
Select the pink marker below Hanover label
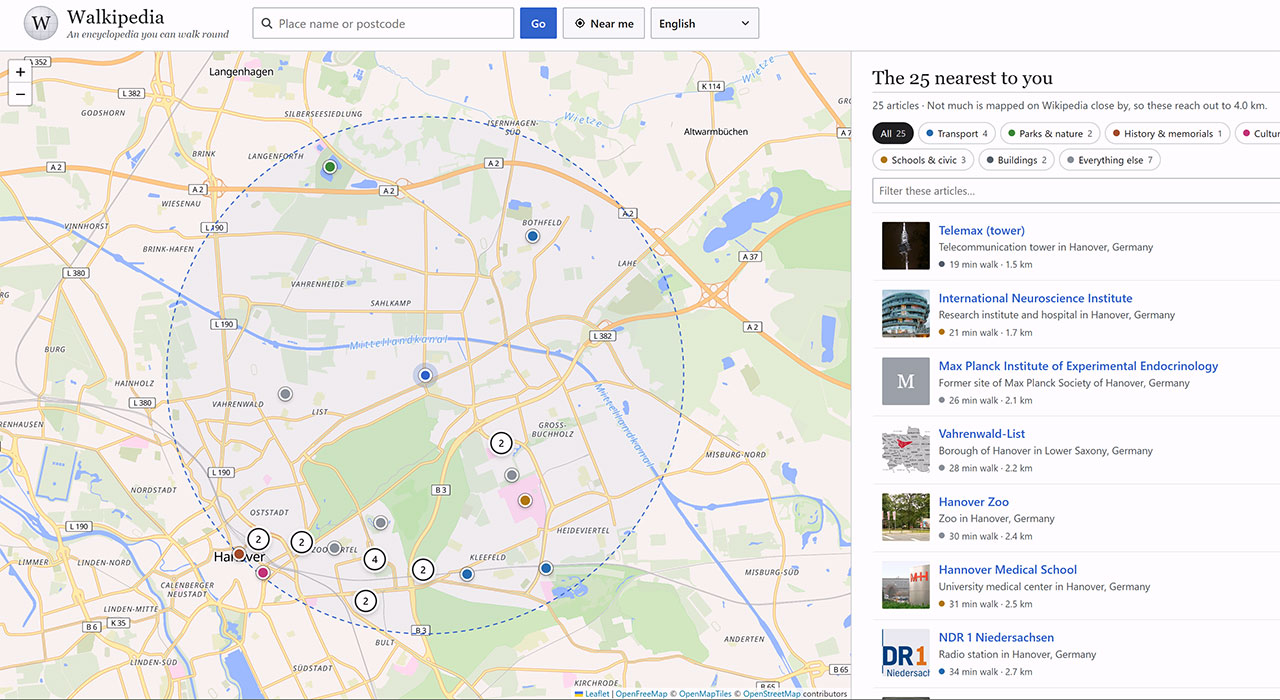point(263,573)
